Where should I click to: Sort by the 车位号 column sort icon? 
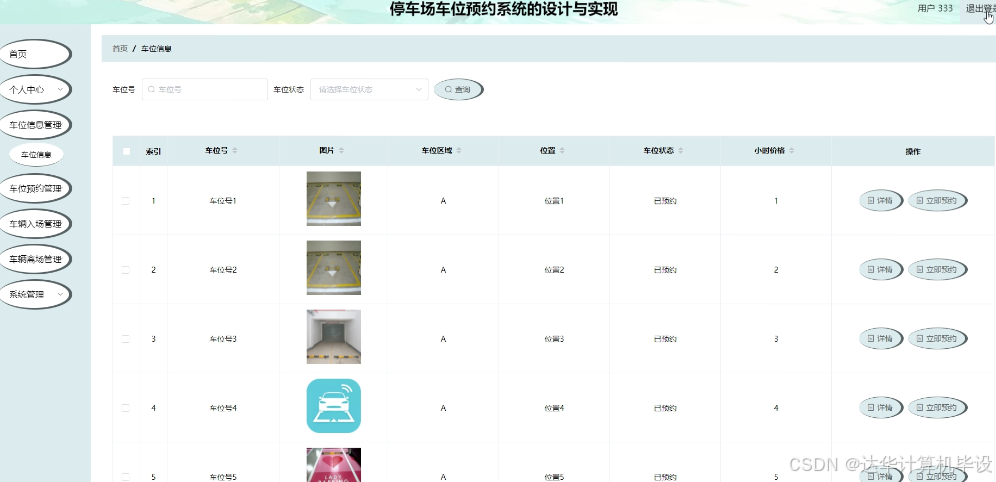pyautogui.click(x=235, y=151)
